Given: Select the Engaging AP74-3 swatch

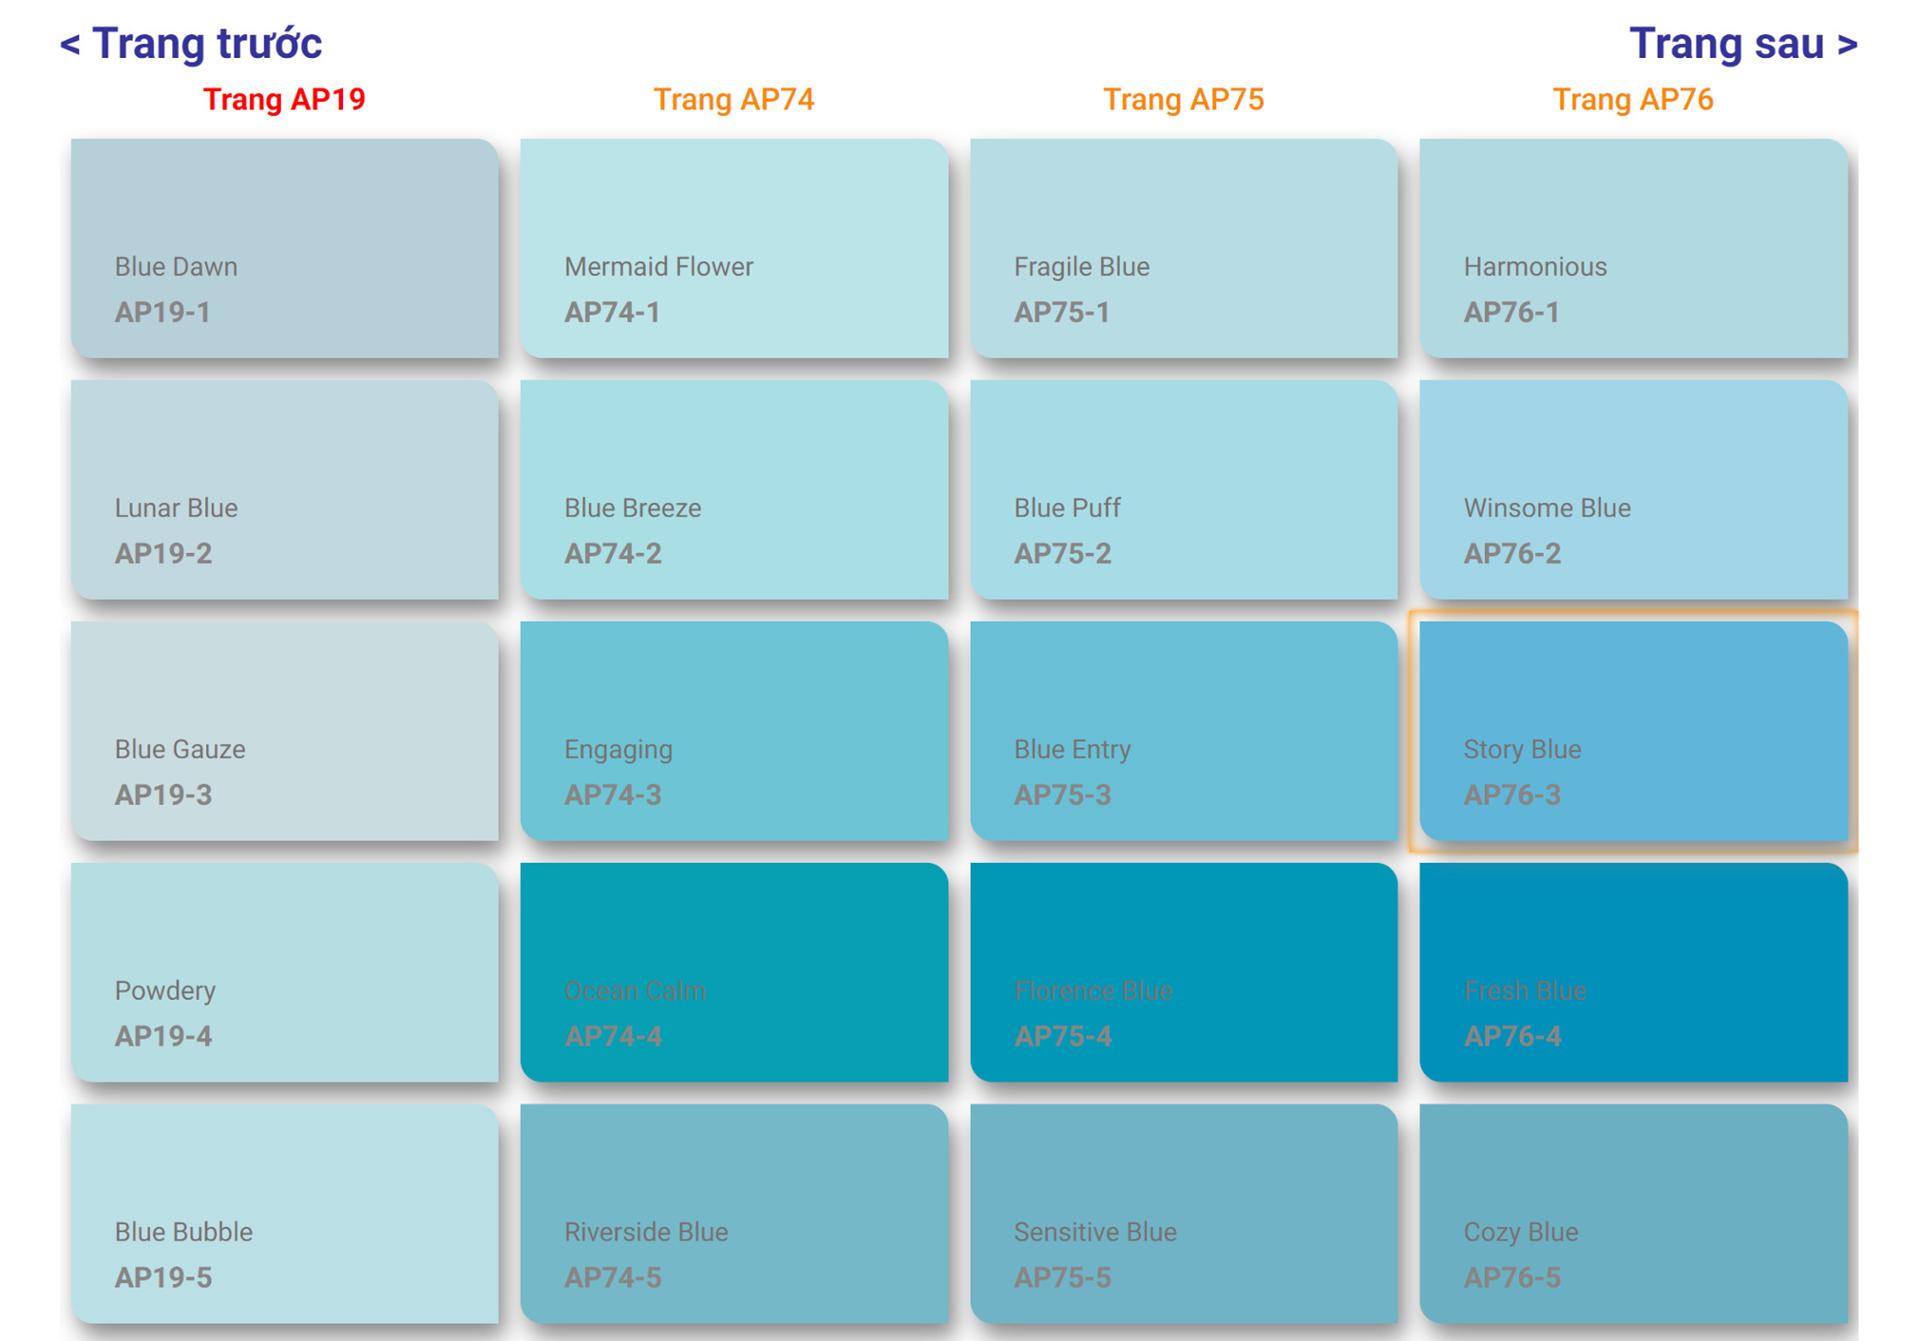Looking at the screenshot, I should point(733,731).
